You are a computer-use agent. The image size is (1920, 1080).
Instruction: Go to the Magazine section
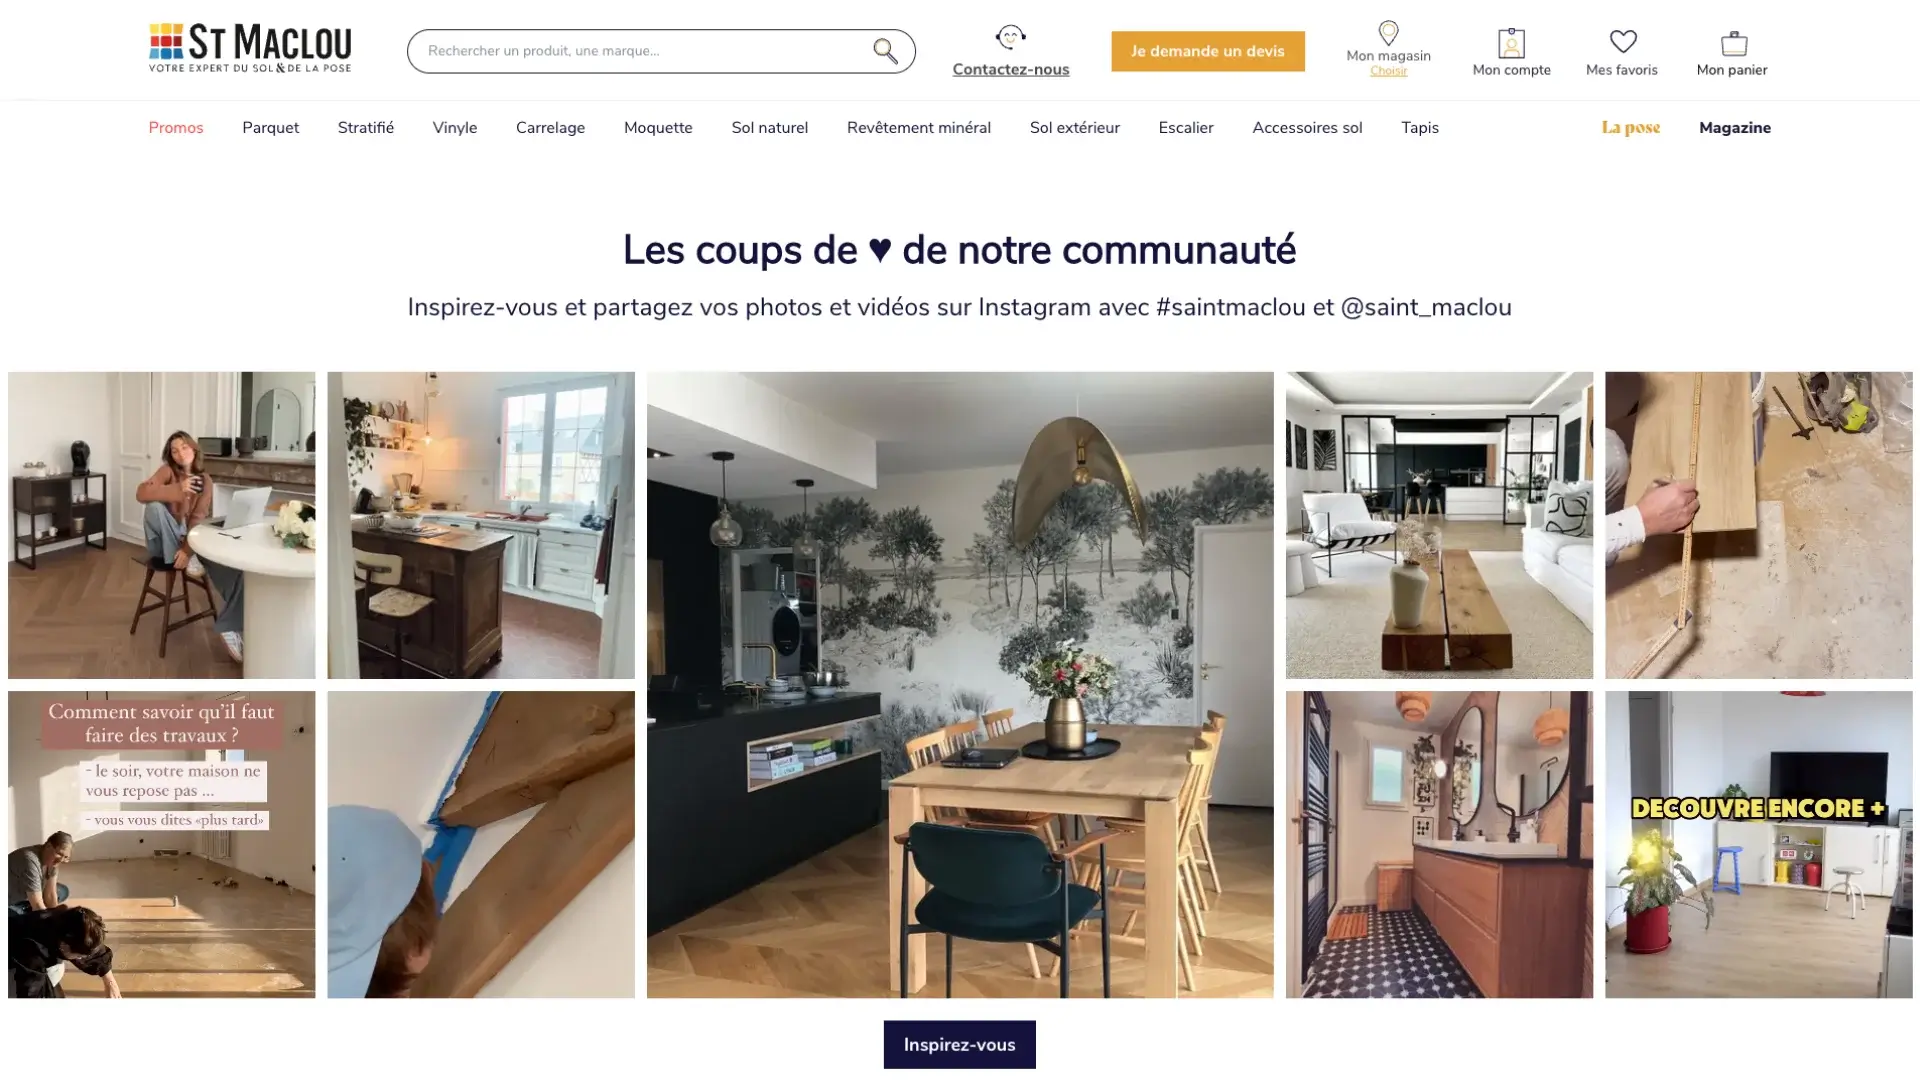coord(1734,128)
